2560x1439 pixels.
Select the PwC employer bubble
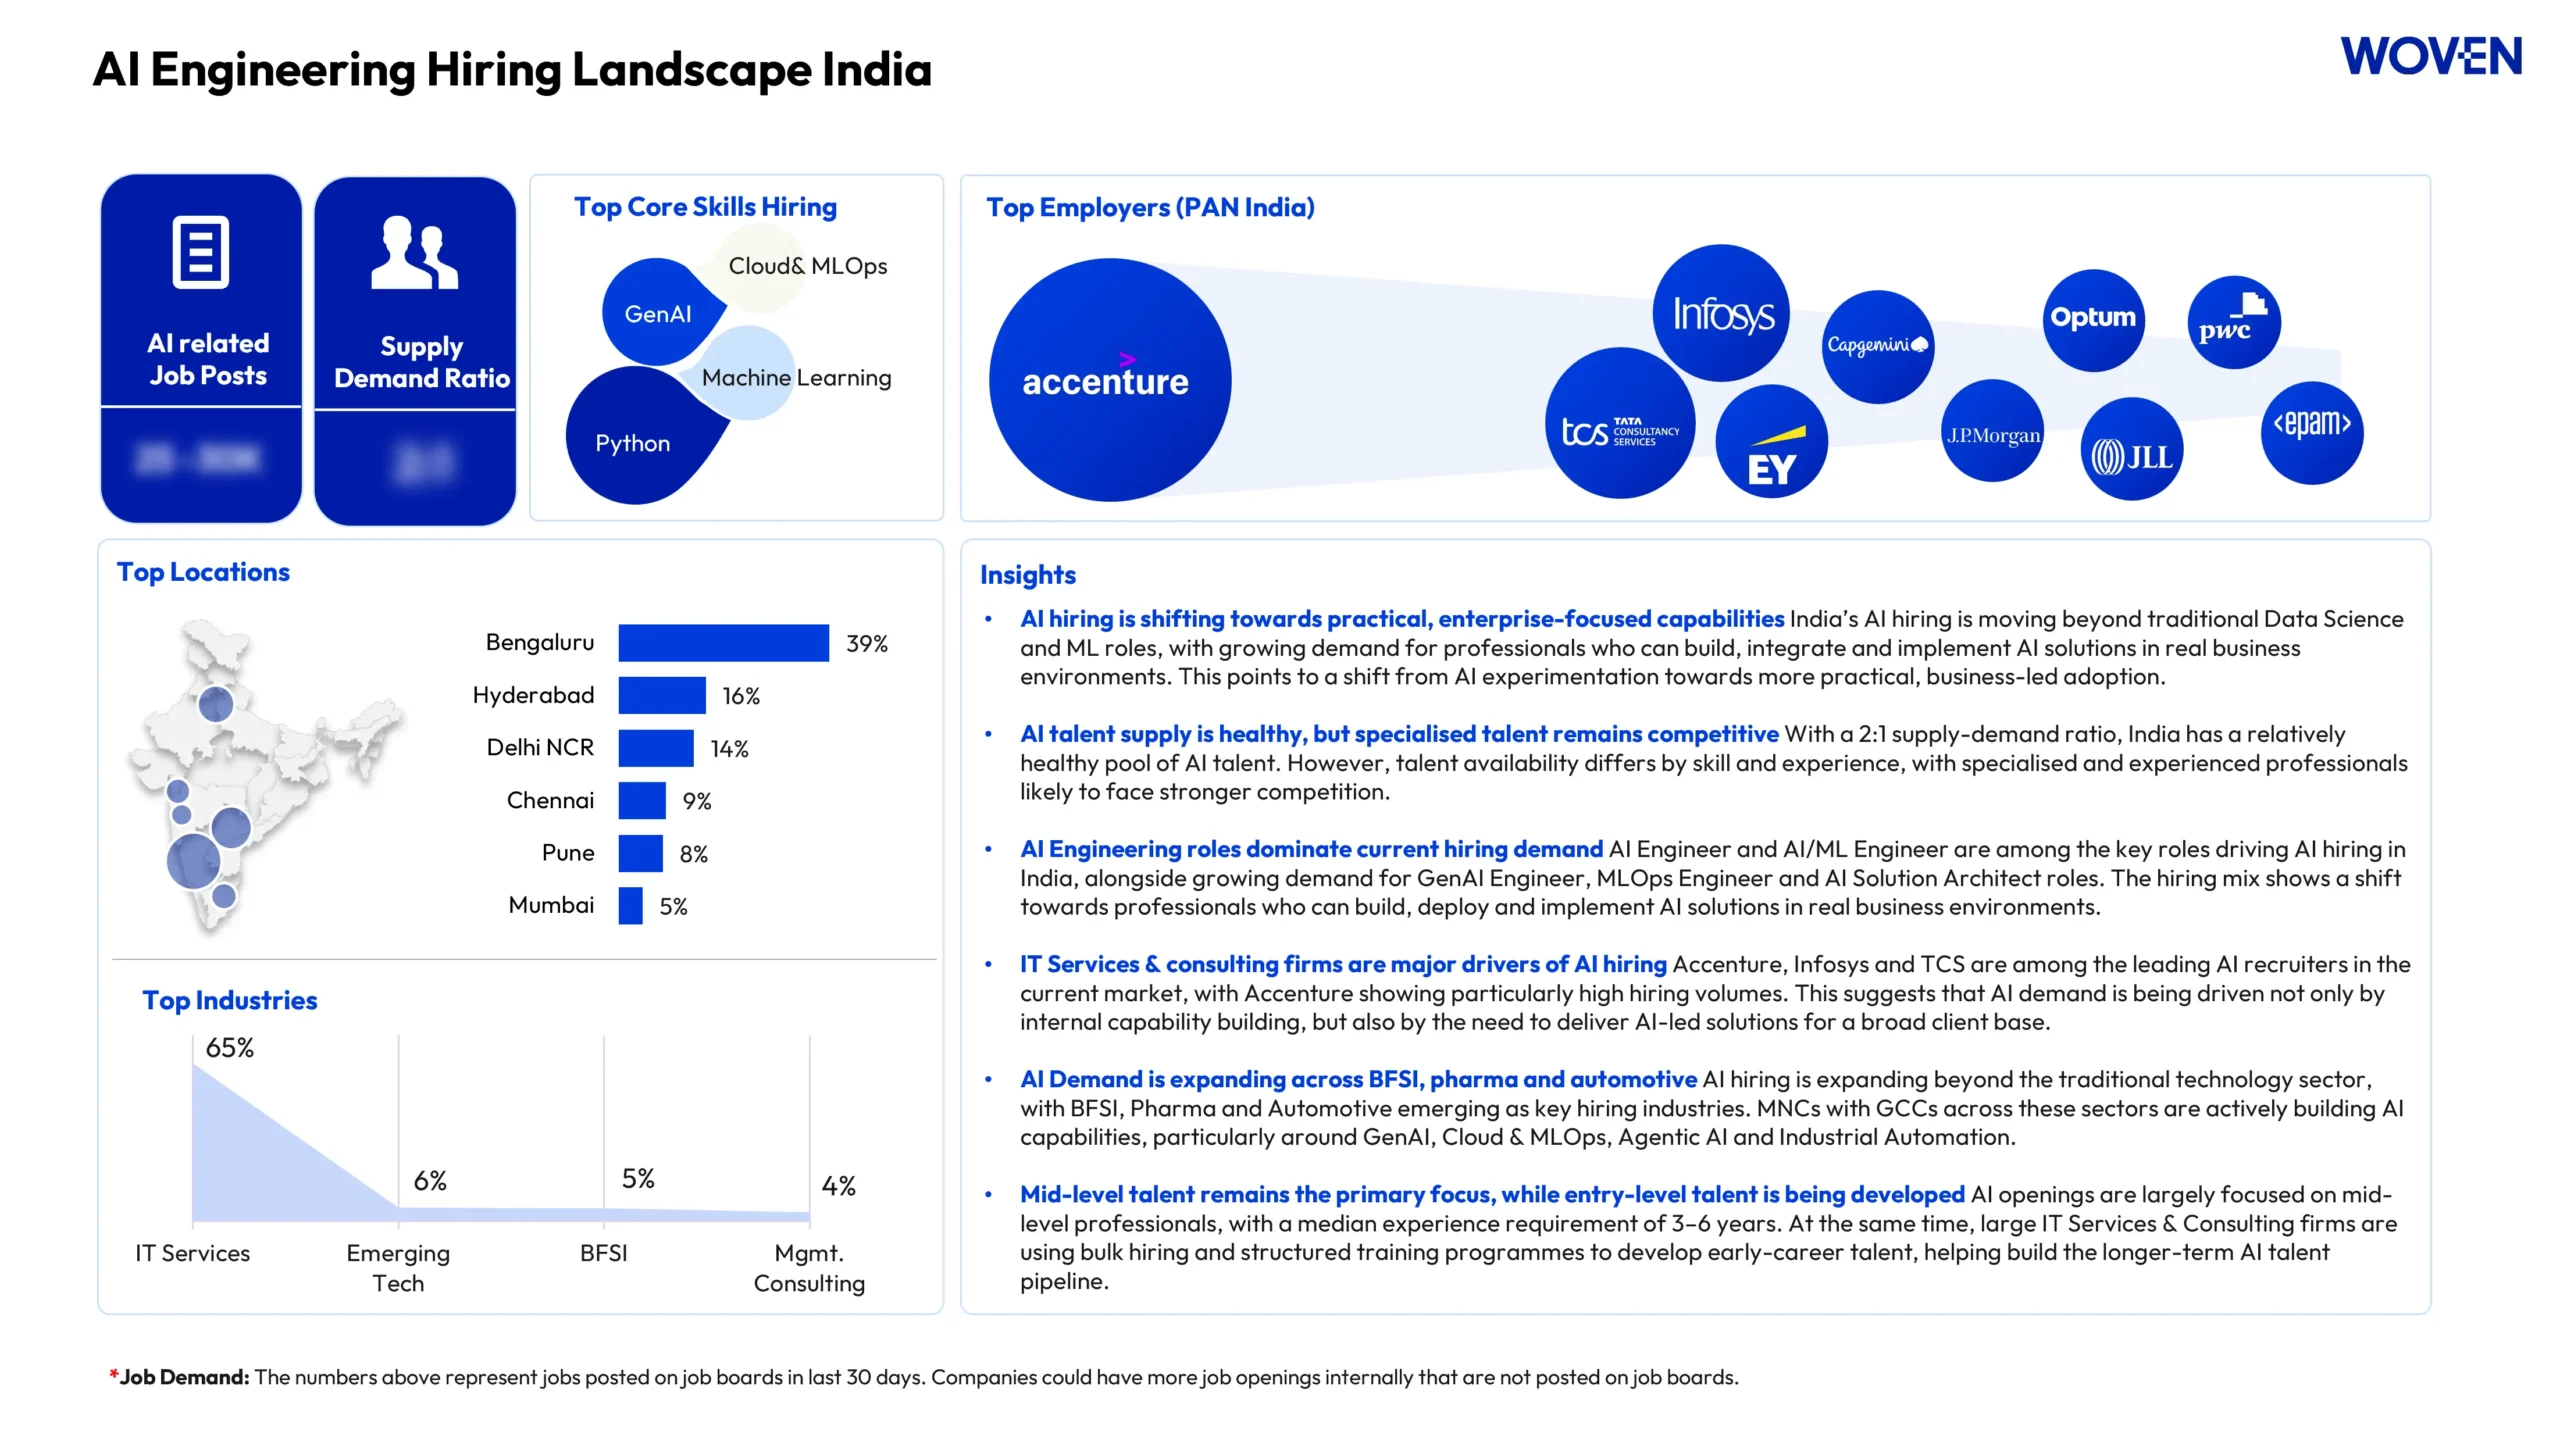pos(2234,322)
